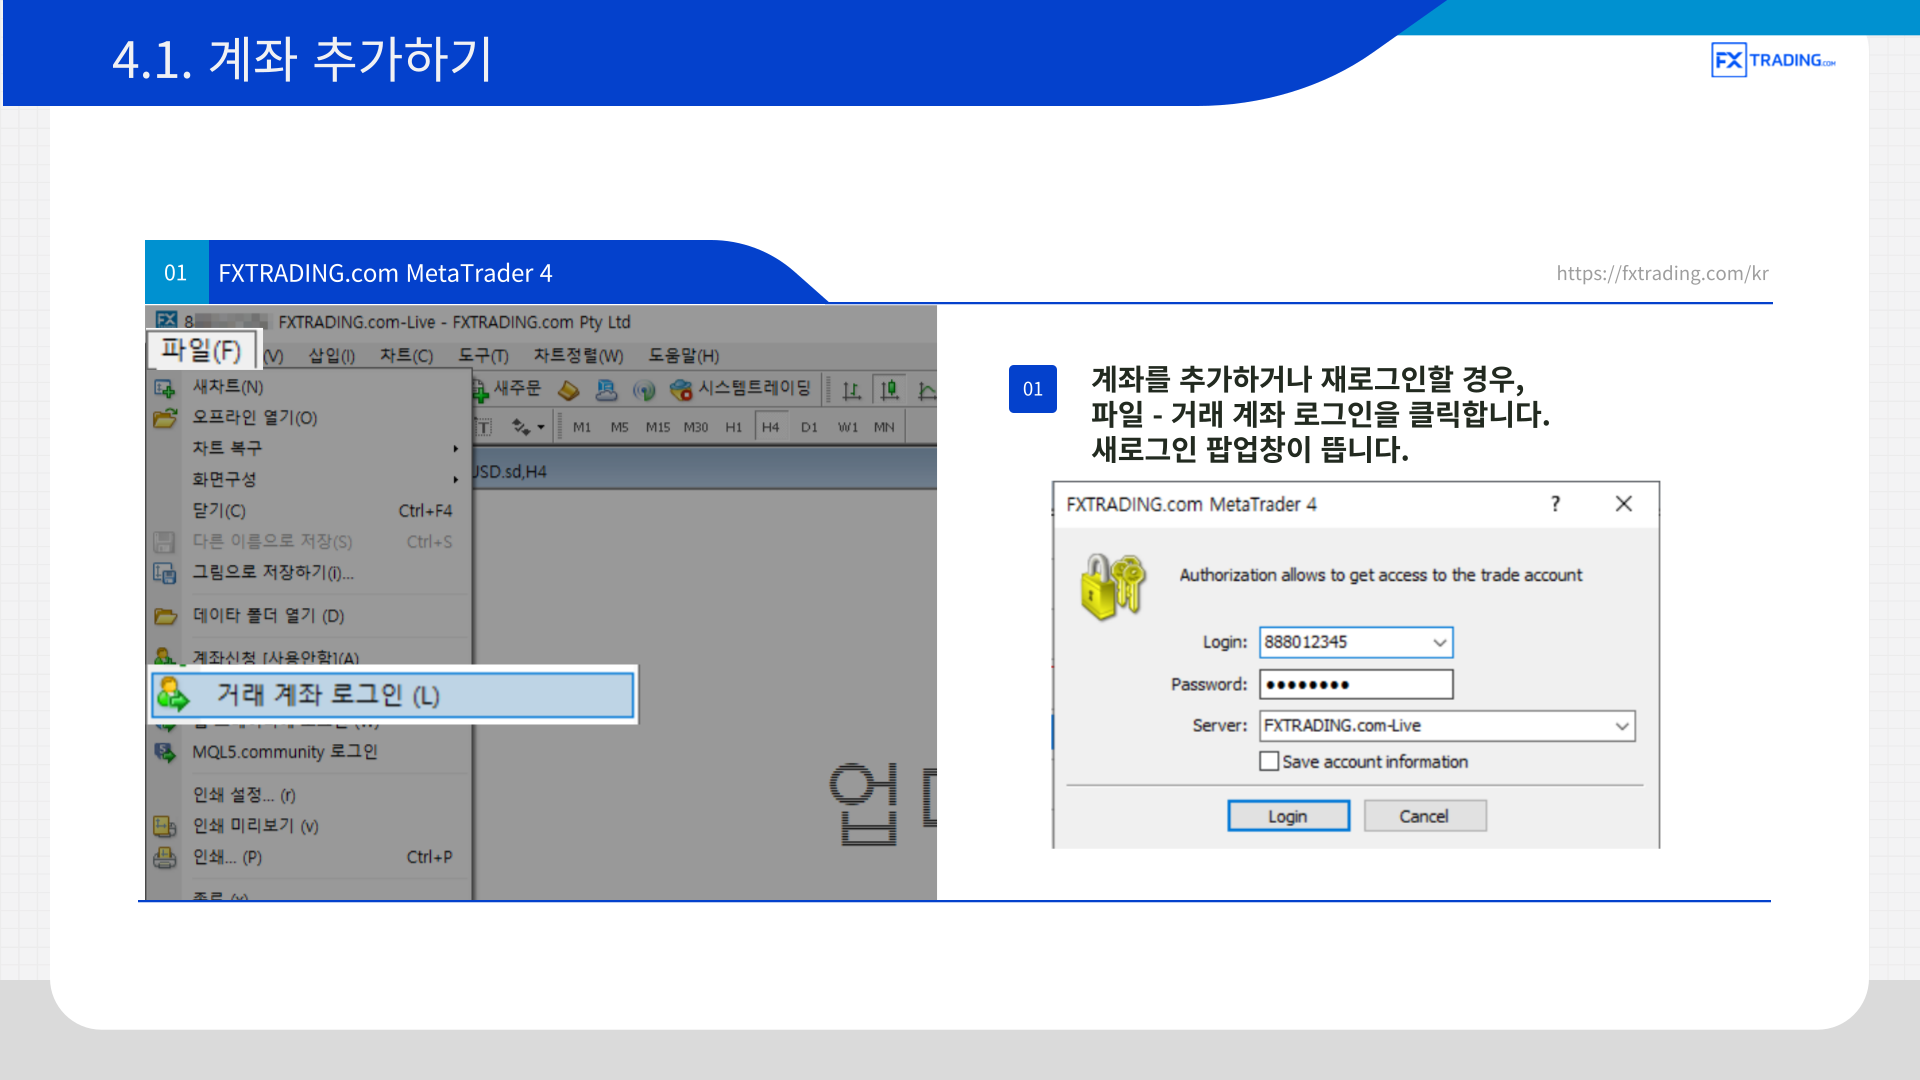
Task: Click the new chart icon beside 새차트
Action: click(x=165, y=388)
